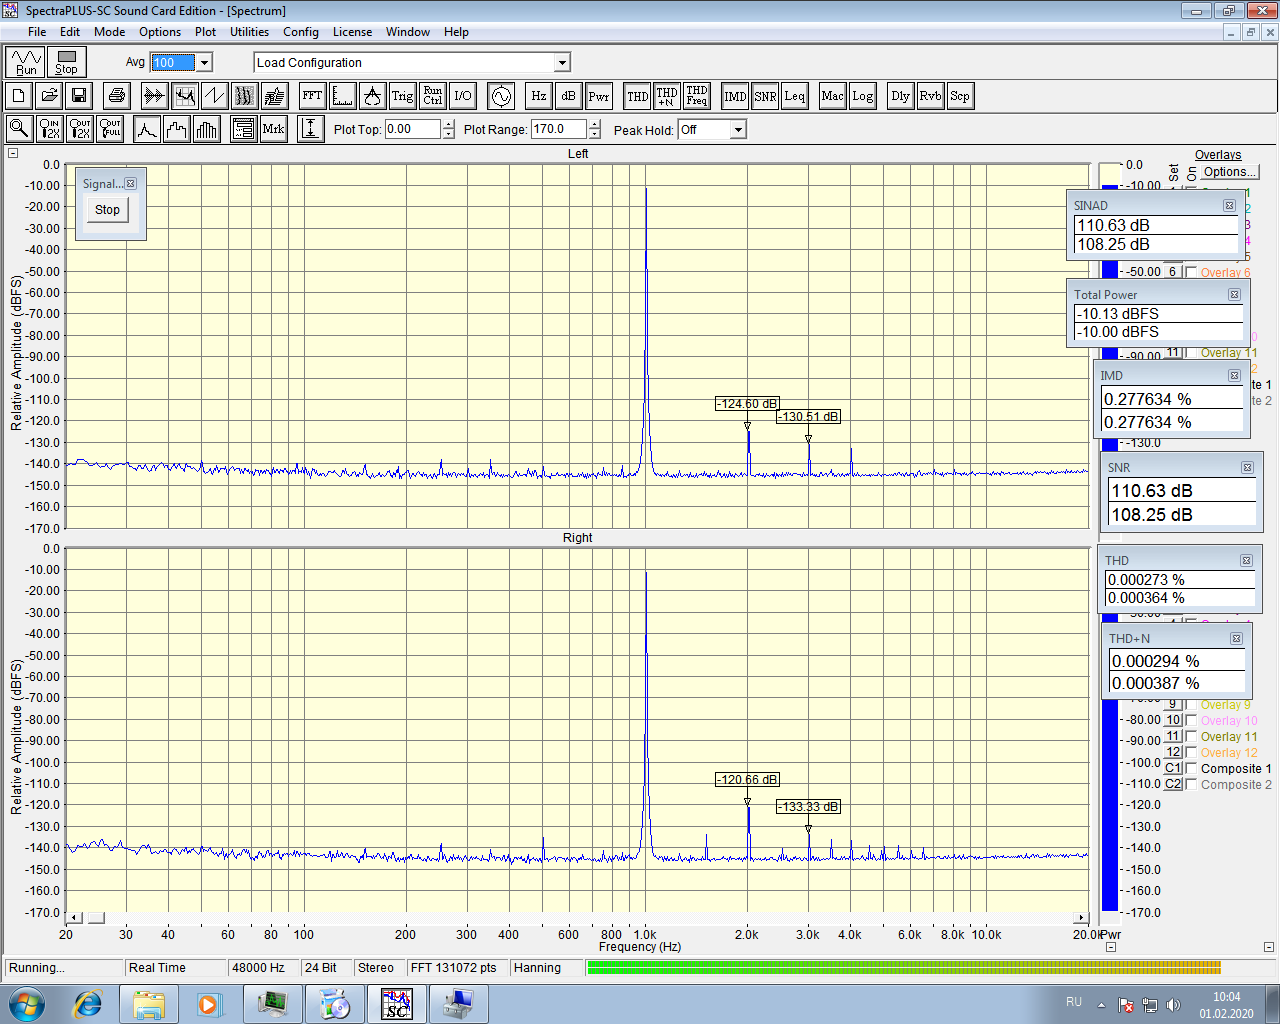Click the Mrk marker toolbar button
This screenshot has height=1024, width=1280.
273,129
